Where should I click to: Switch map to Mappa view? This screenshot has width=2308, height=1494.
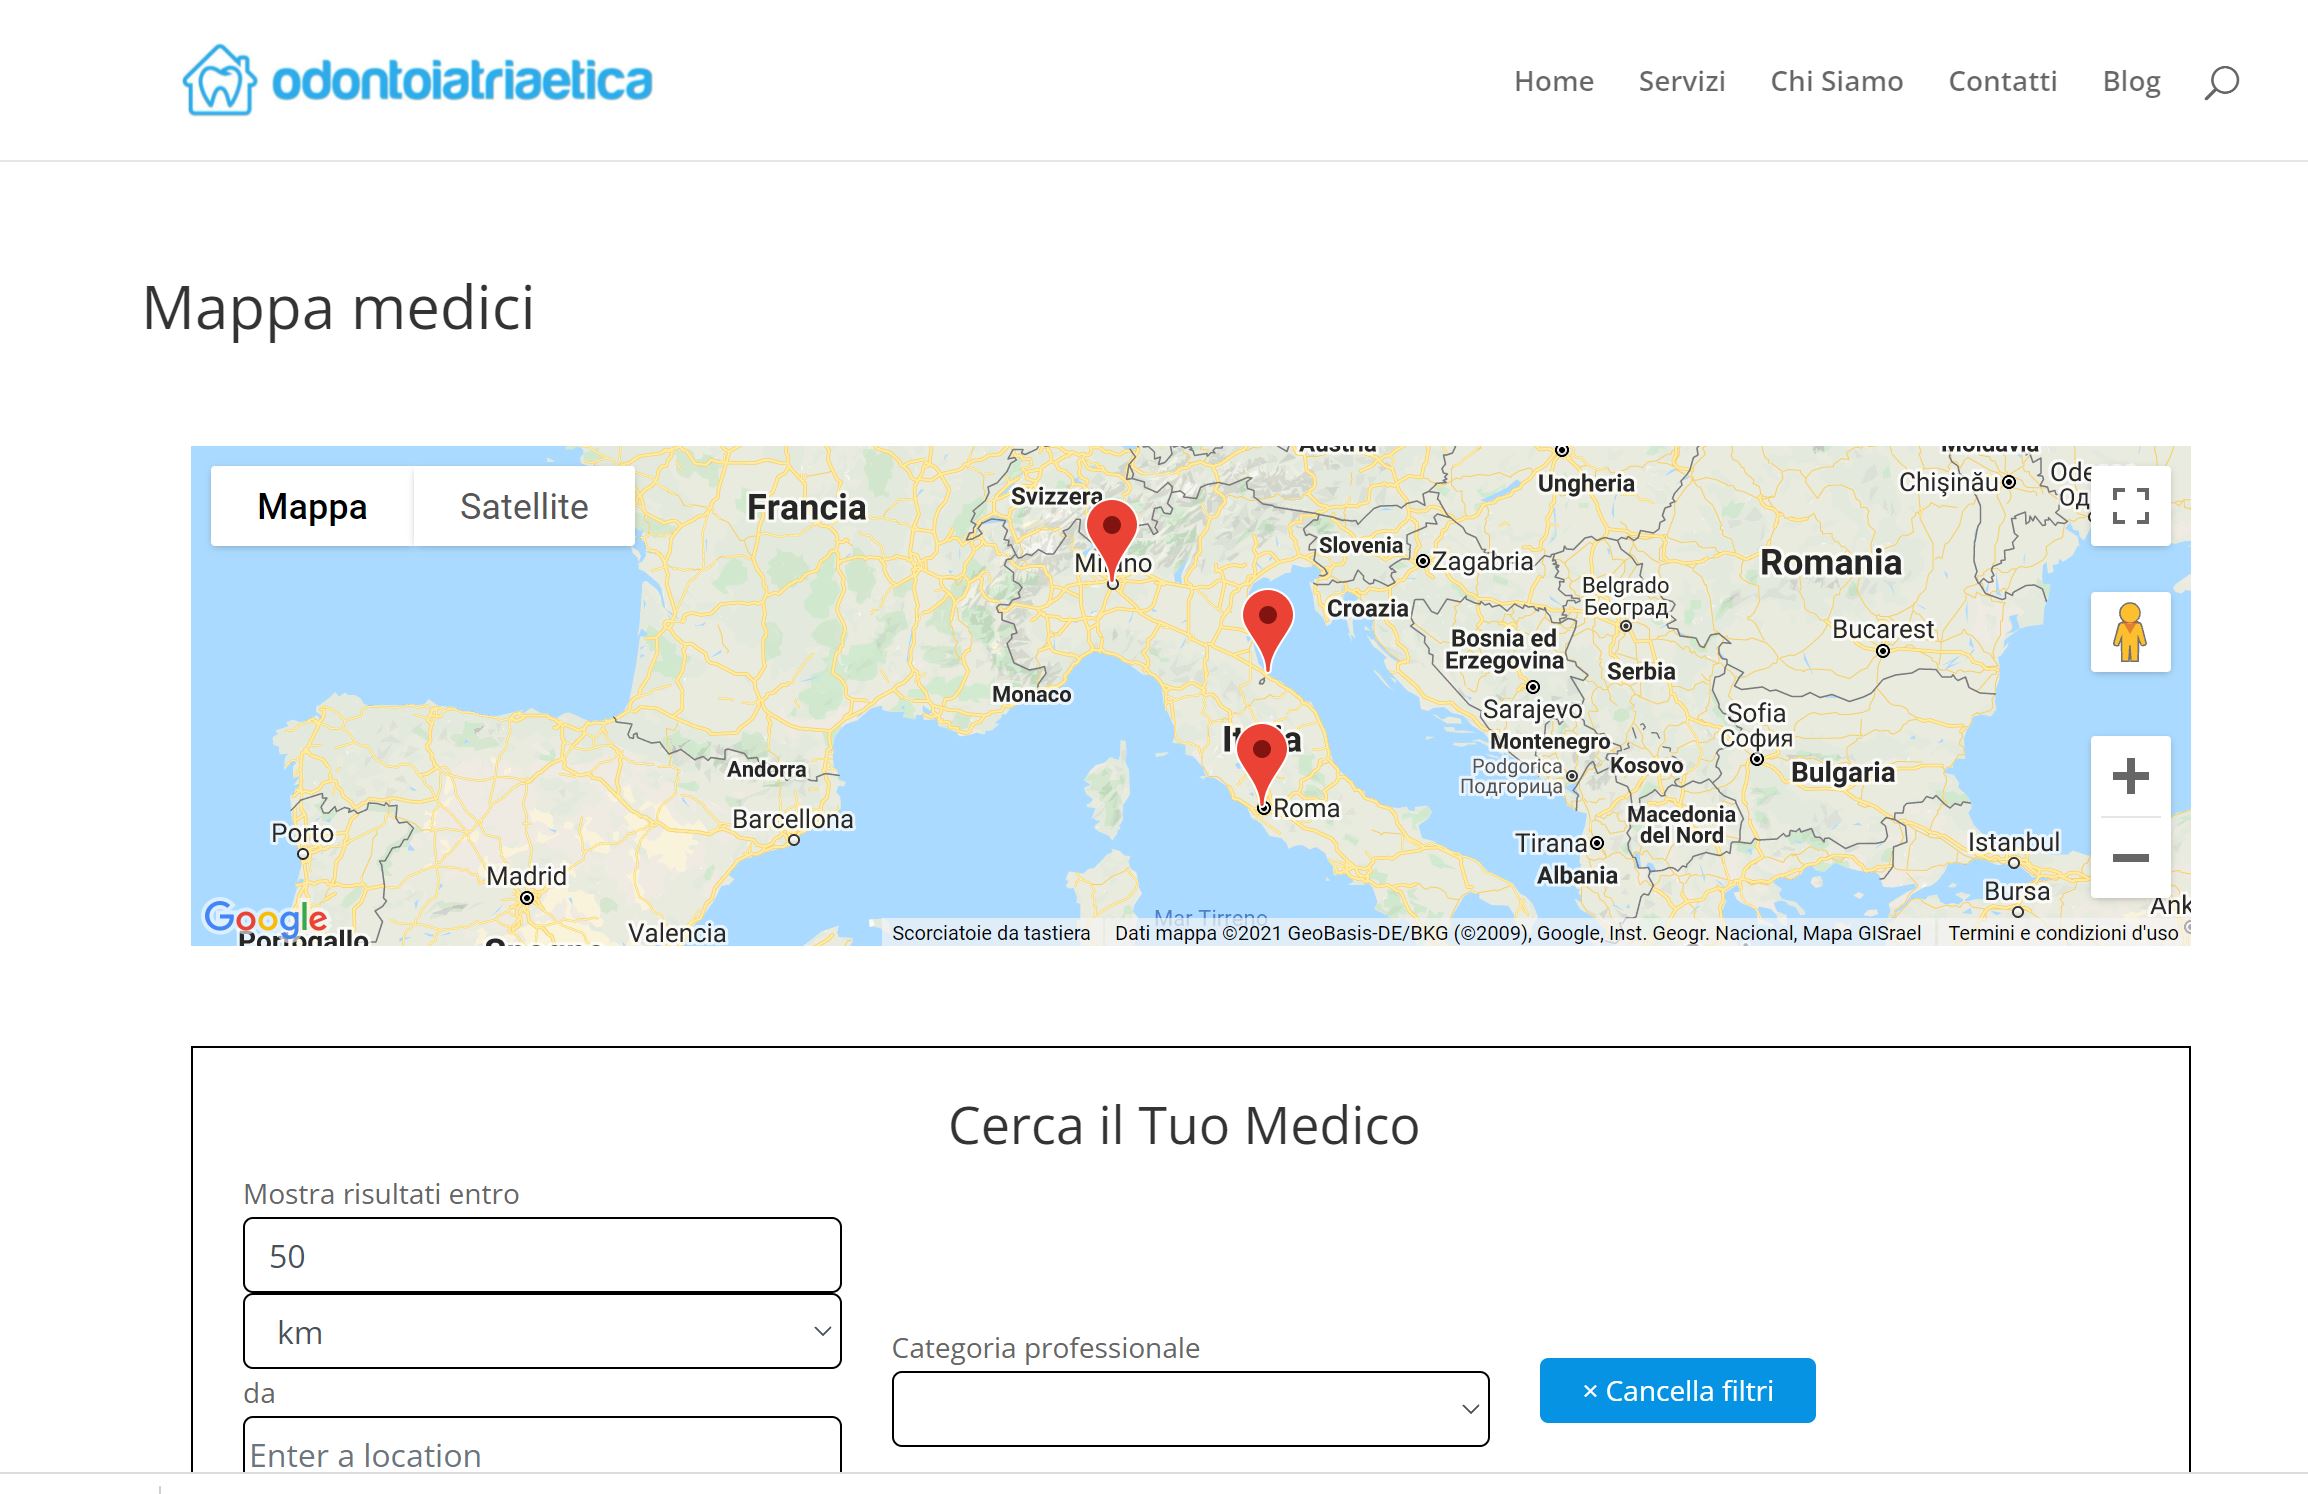click(x=312, y=506)
